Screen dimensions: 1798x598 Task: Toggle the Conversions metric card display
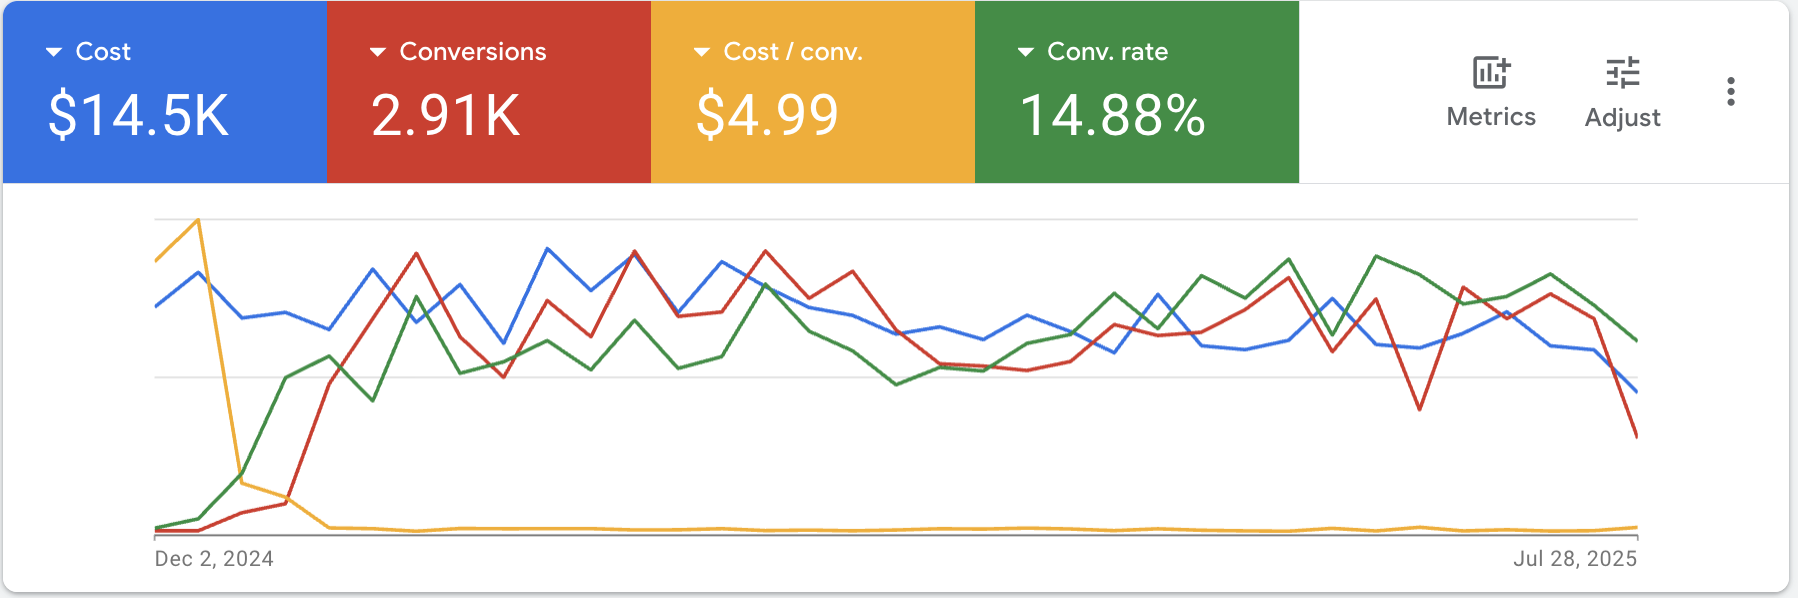[487, 90]
